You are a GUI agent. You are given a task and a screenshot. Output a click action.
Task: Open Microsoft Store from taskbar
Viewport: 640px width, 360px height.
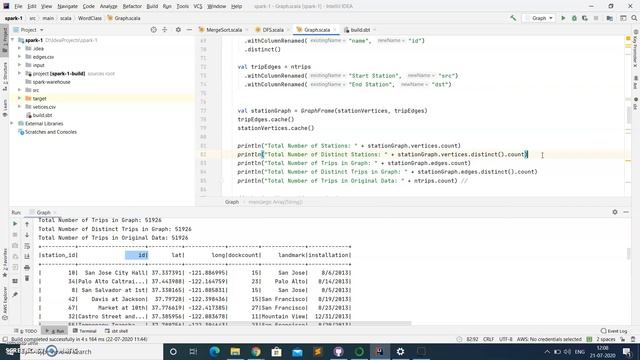(276, 351)
